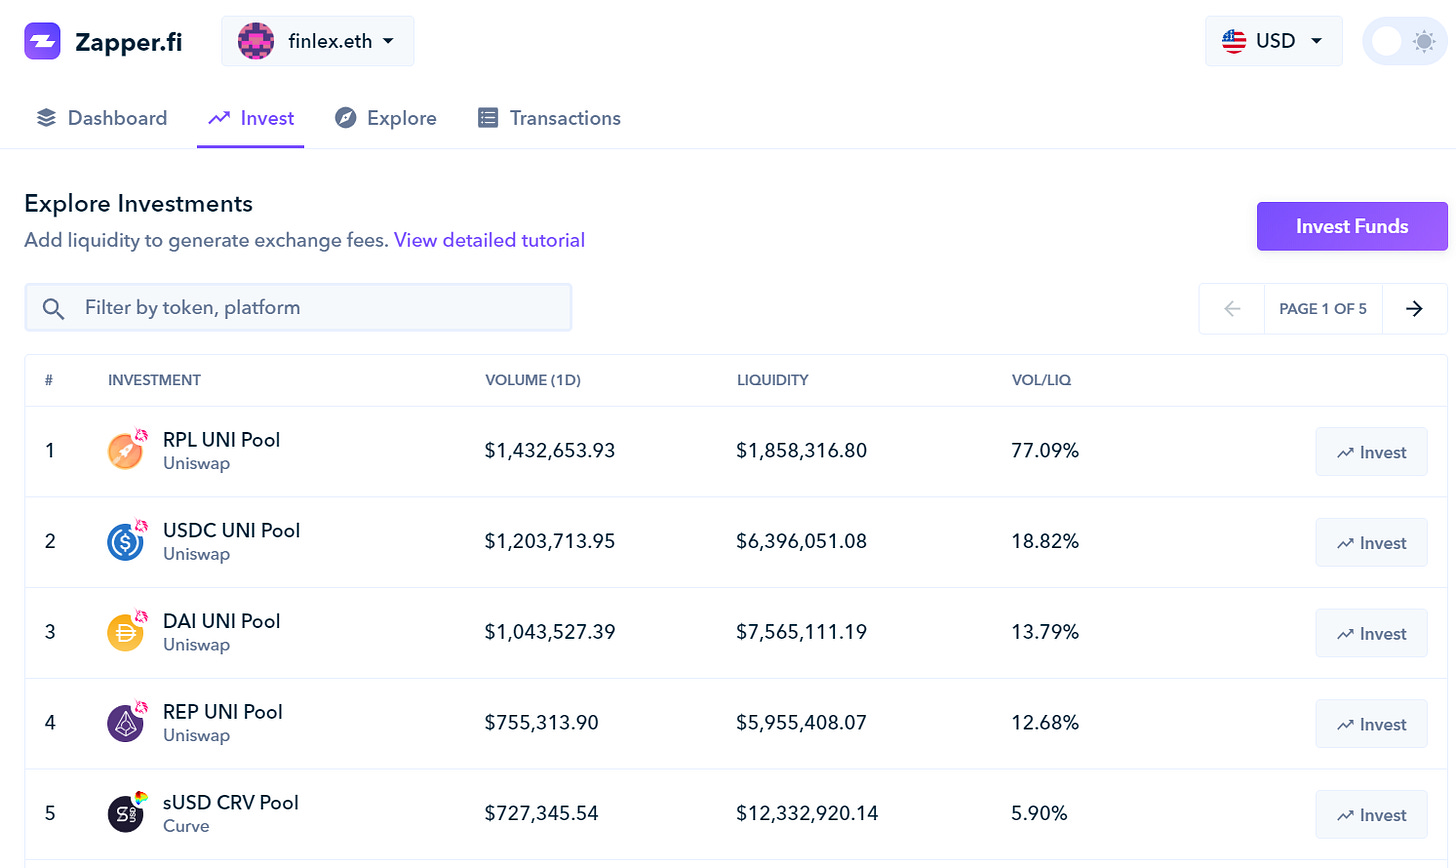Open the Dashboard tab
The height and width of the screenshot is (868, 1456).
pos(101,118)
